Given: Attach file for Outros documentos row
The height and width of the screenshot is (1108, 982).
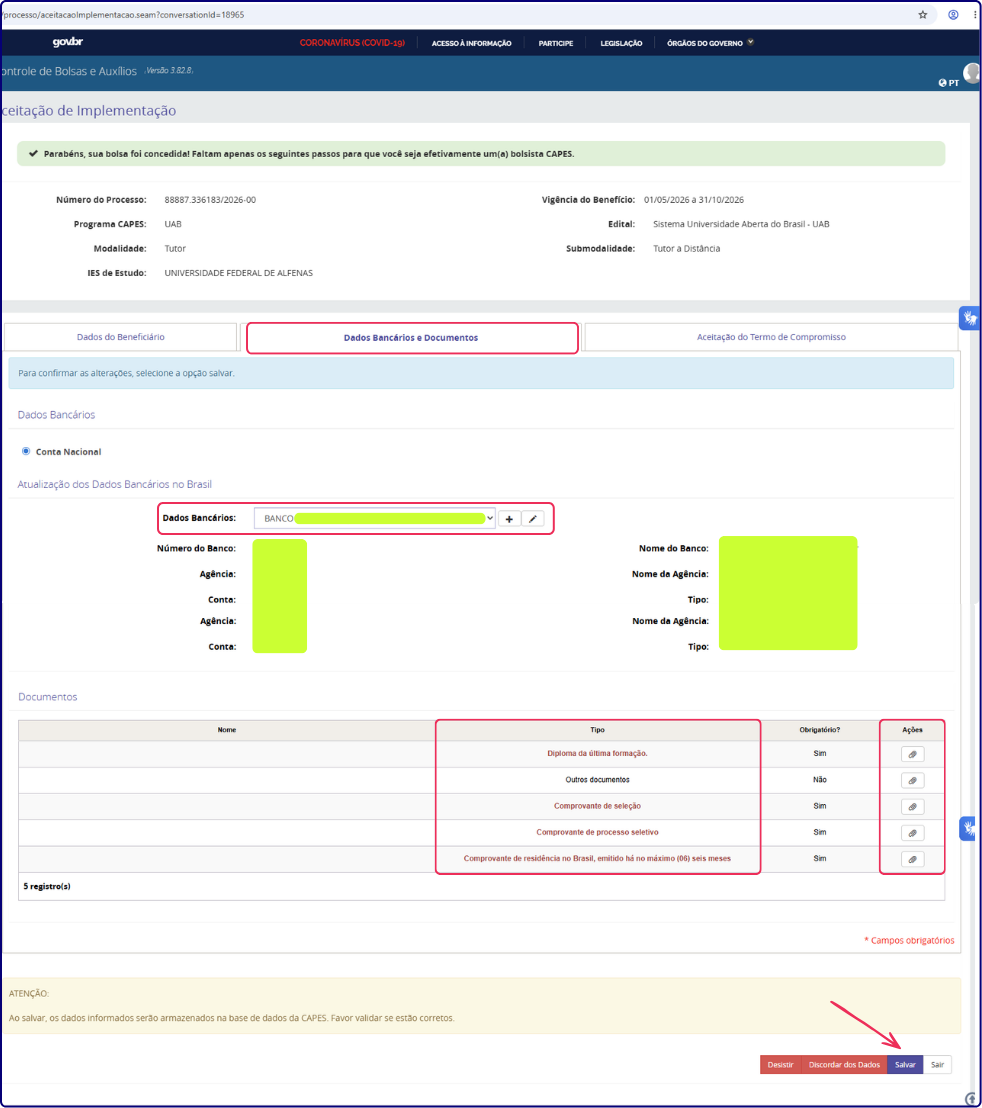Looking at the screenshot, I should pos(912,780).
